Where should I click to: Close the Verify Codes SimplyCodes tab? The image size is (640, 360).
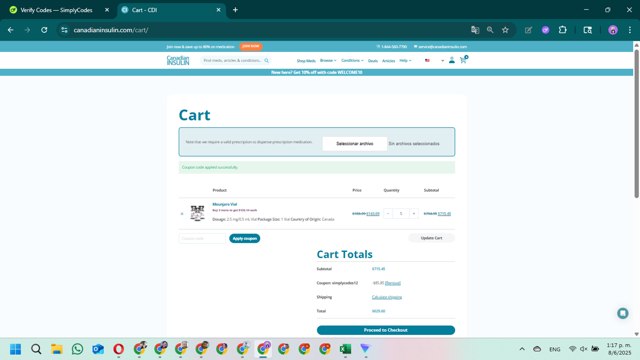(x=107, y=10)
